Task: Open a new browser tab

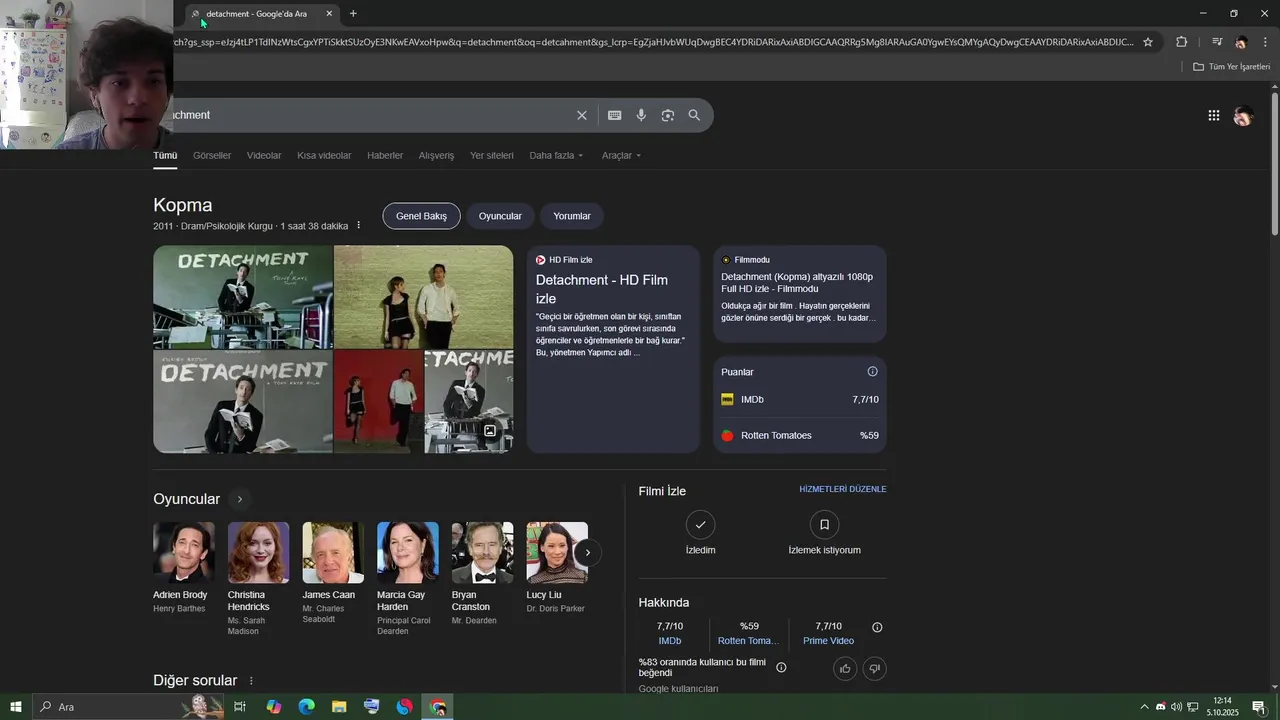Action: click(x=353, y=14)
